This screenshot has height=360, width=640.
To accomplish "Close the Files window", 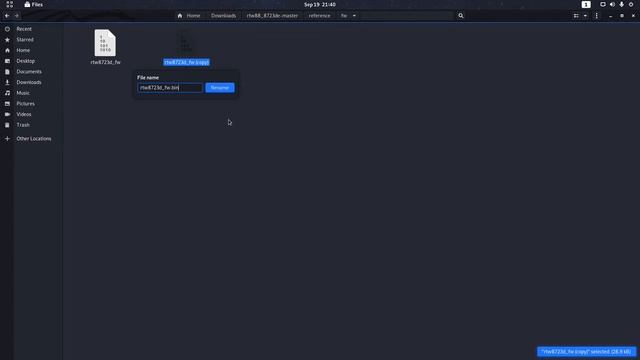I will click(633, 16).
